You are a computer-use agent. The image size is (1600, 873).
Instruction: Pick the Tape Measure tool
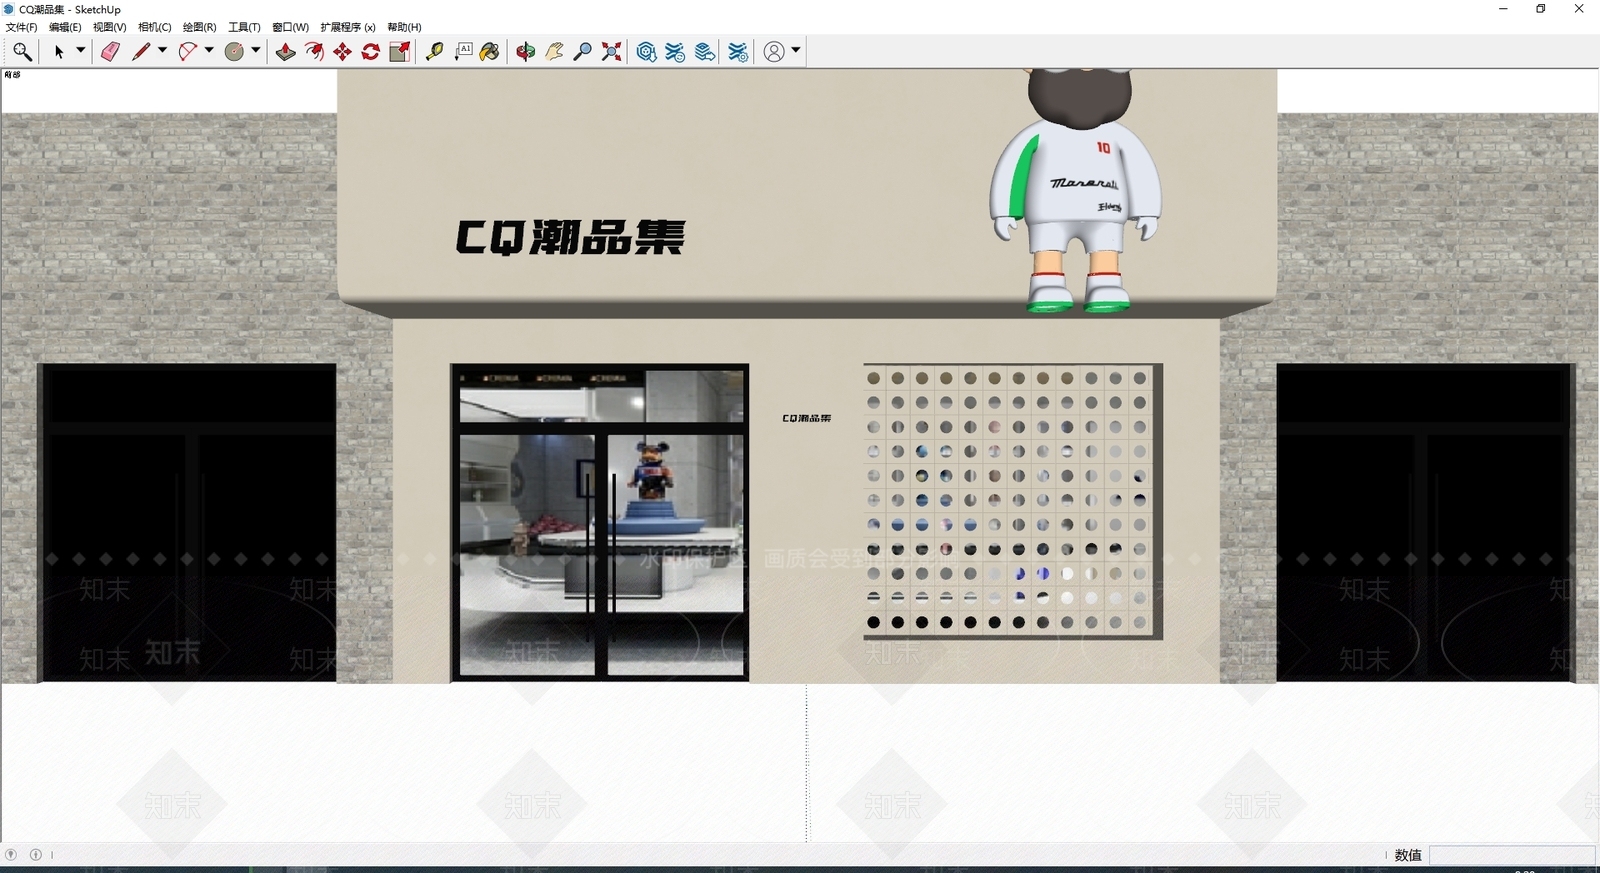434,52
